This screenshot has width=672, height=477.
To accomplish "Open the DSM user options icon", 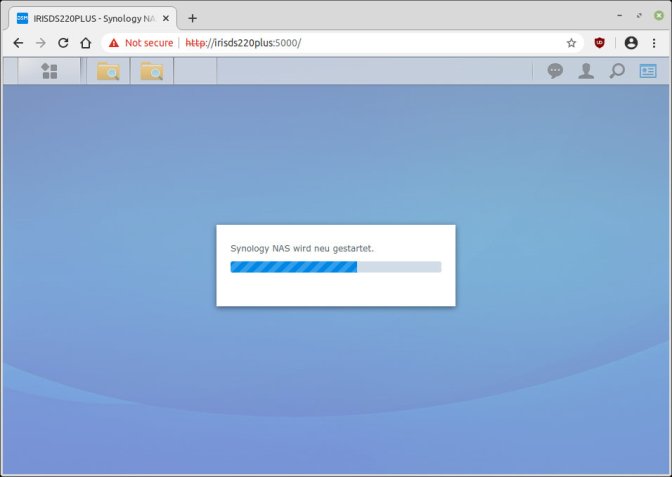I will tap(586, 71).
